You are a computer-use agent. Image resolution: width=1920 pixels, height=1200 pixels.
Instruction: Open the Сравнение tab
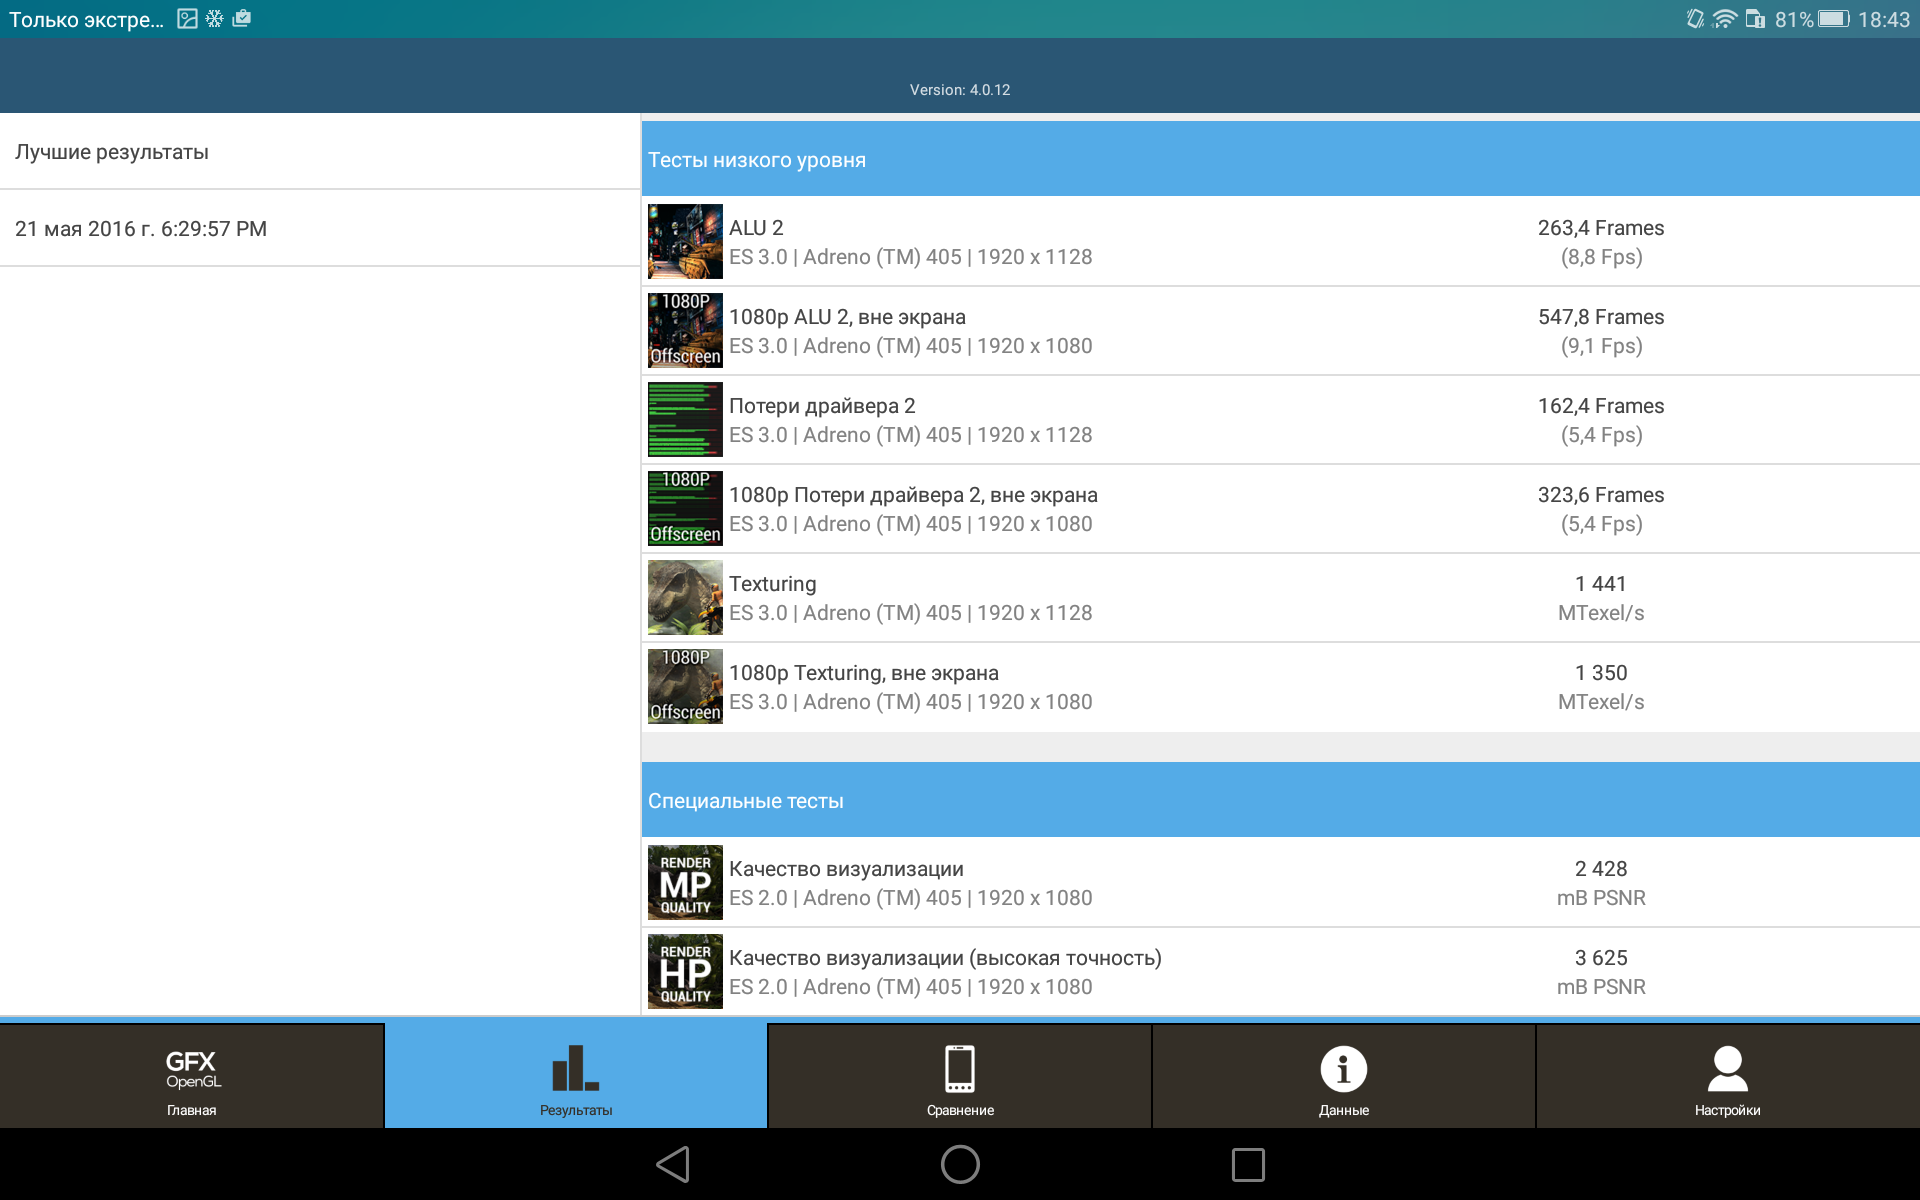pyautogui.click(x=960, y=1076)
